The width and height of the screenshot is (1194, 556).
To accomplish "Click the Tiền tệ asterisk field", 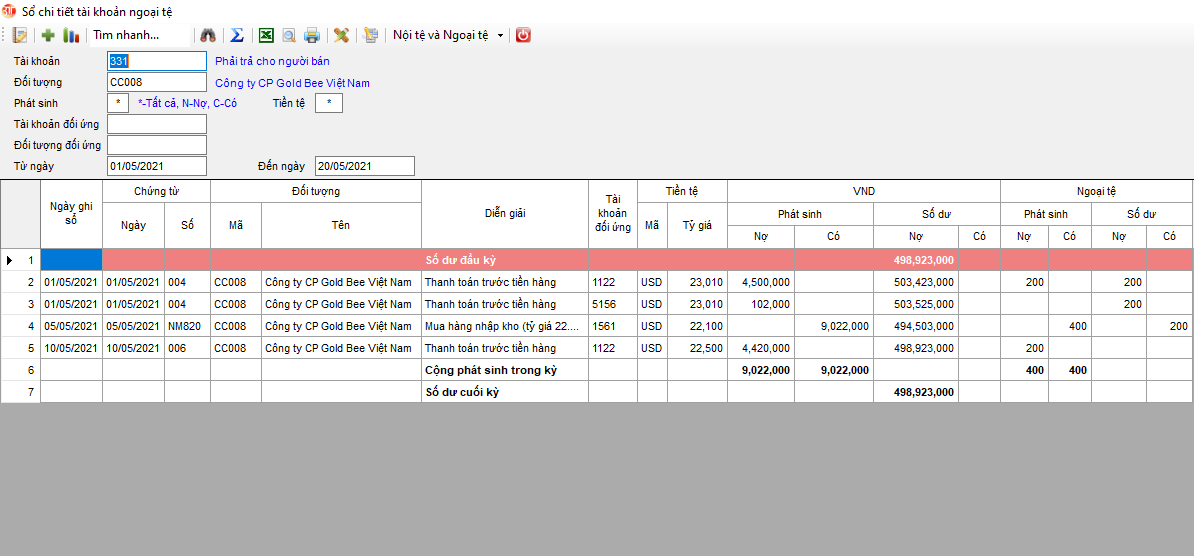I will 328,103.
